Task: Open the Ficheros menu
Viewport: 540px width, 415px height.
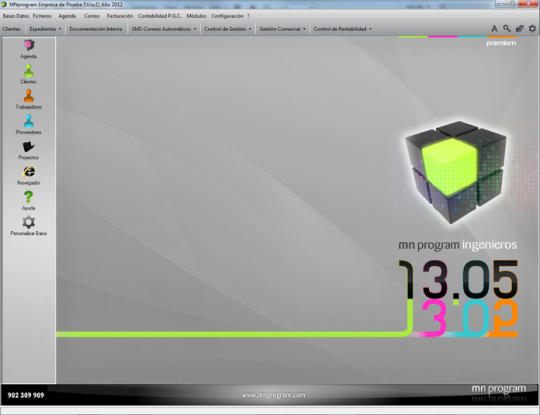Action: [x=42, y=16]
